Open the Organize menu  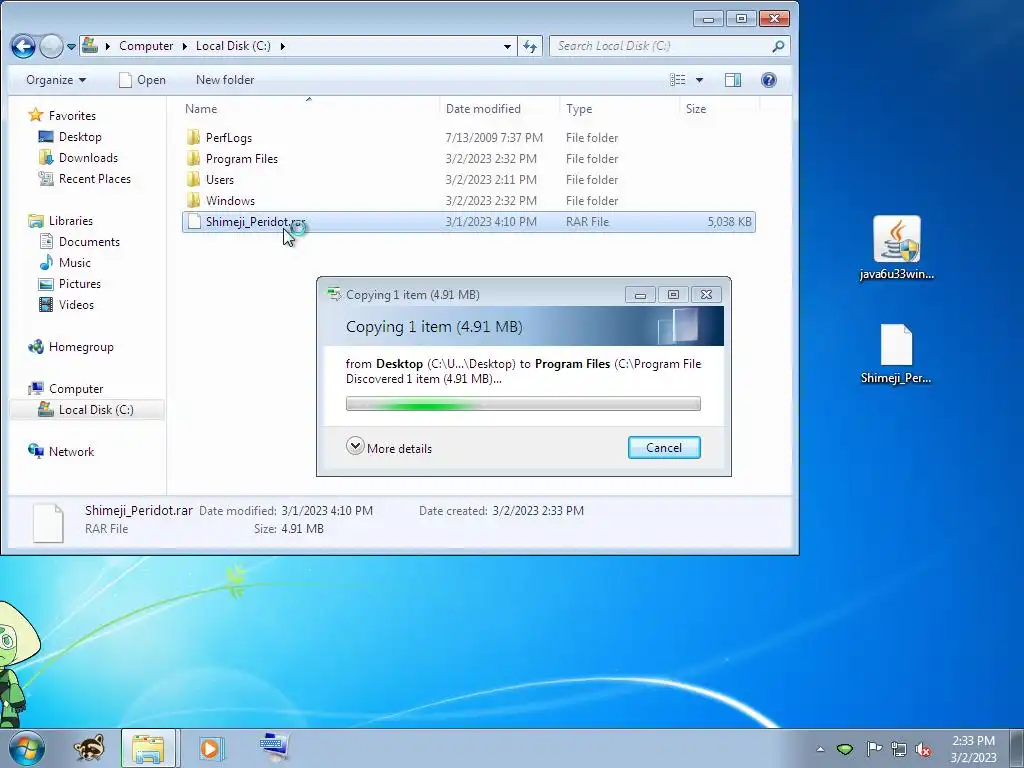(56, 80)
